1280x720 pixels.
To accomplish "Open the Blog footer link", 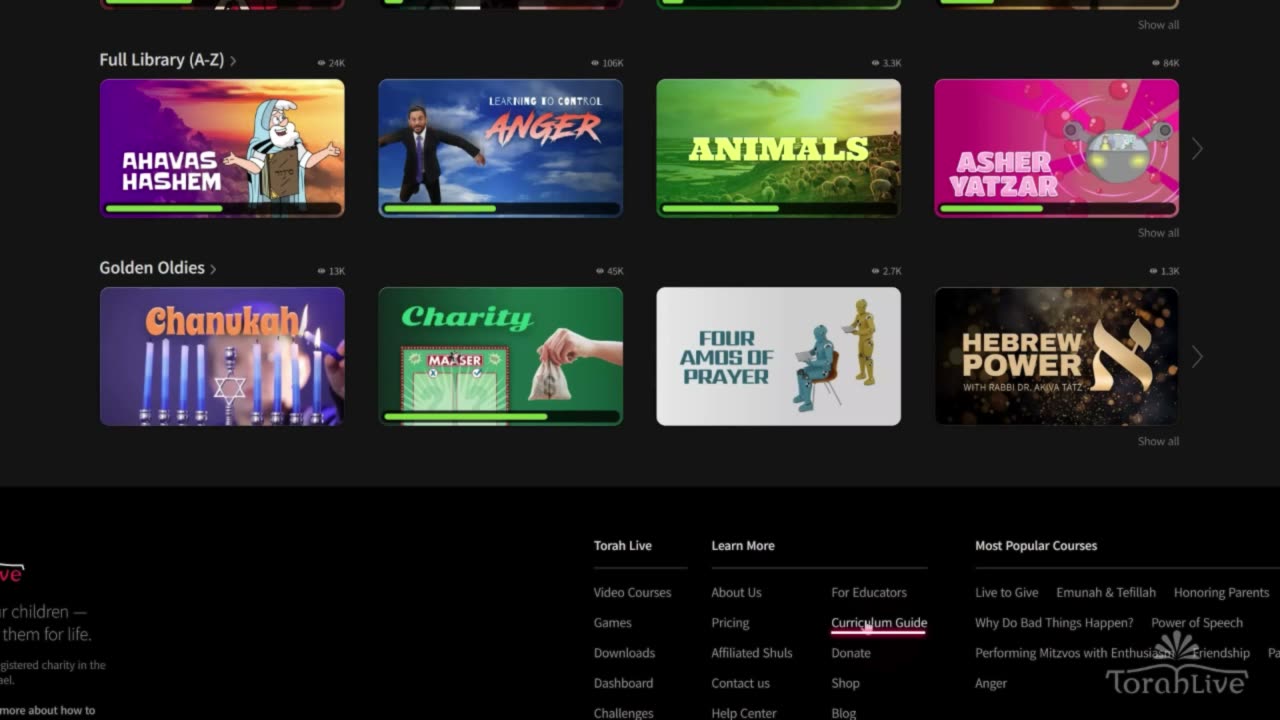I will [843, 713].
